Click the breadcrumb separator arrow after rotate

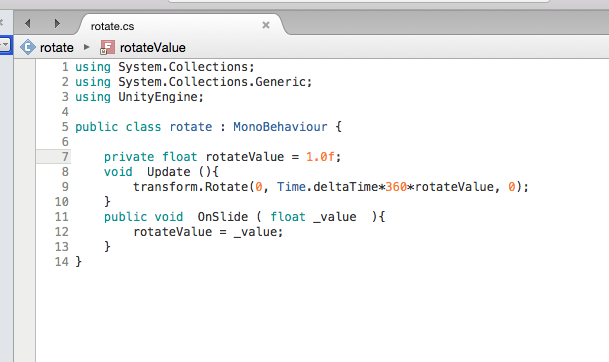tap(87, 47)
